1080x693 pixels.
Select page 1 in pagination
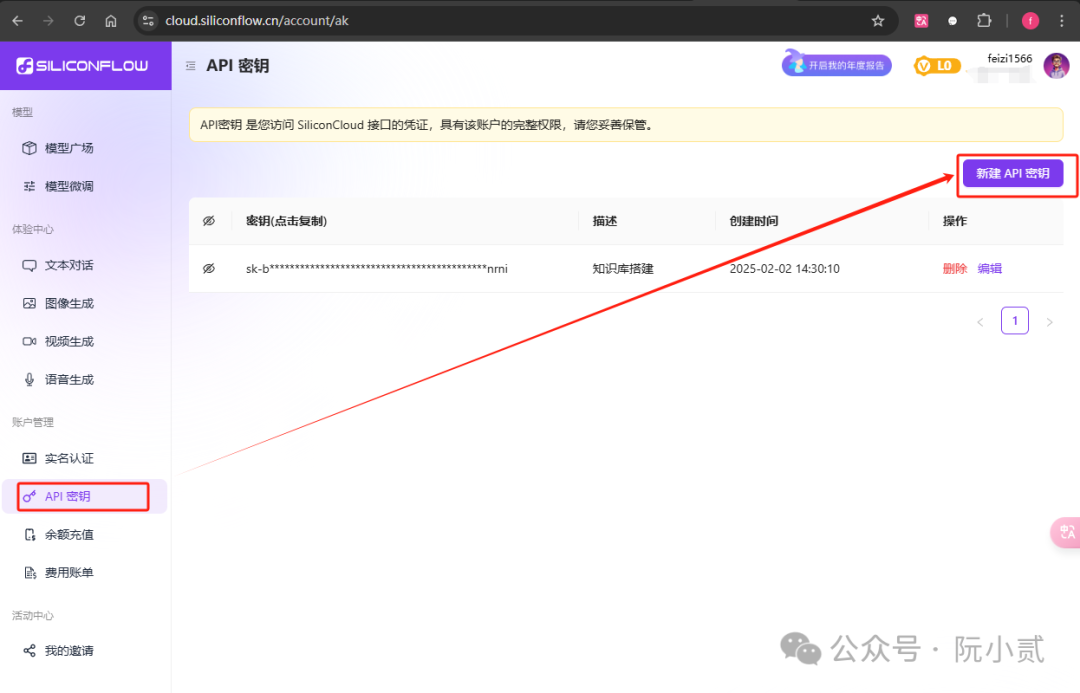pyautogui.click(x=1015, y=320)
